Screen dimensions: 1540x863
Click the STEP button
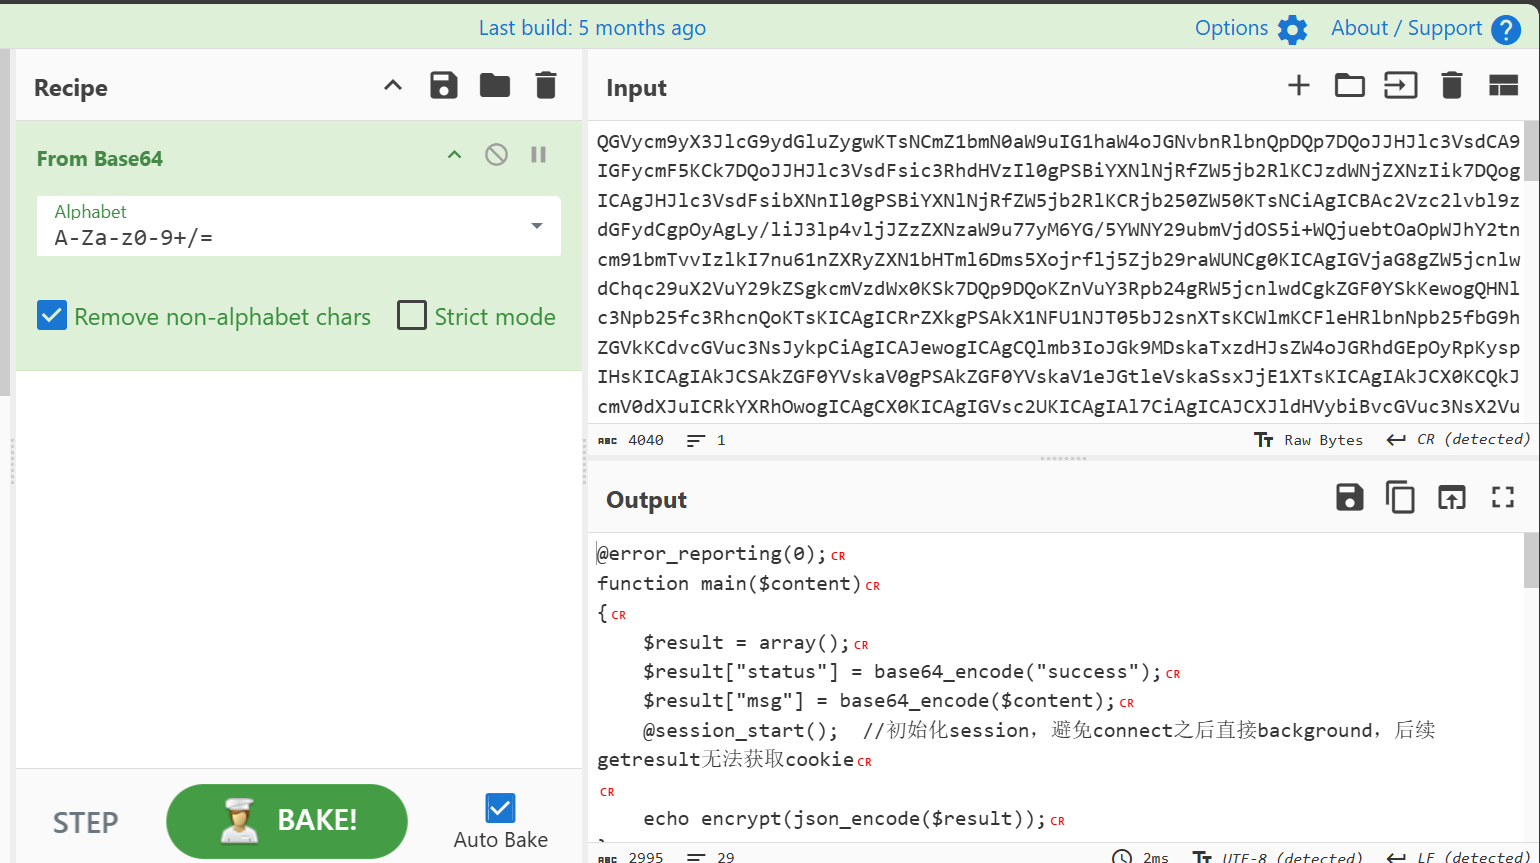coord(85,822)
